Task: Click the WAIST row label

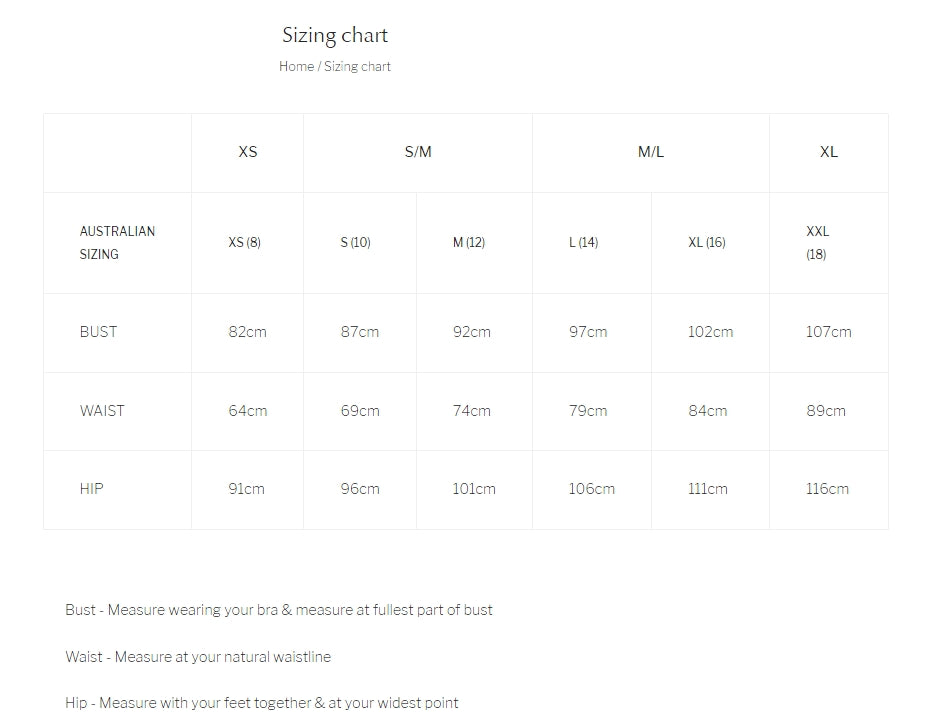Action: point(102,411)
